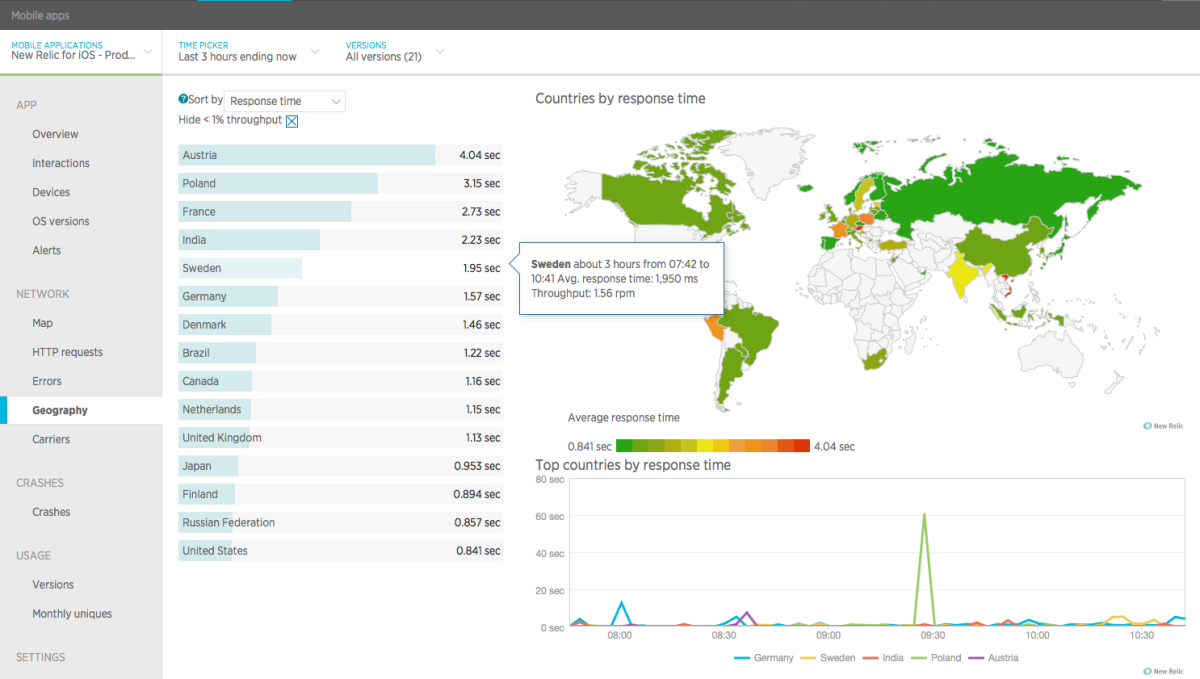The width and height of the screenshot is (1200, 679).
Task: Open the Overview page
Action: click(x=55, y=134)
